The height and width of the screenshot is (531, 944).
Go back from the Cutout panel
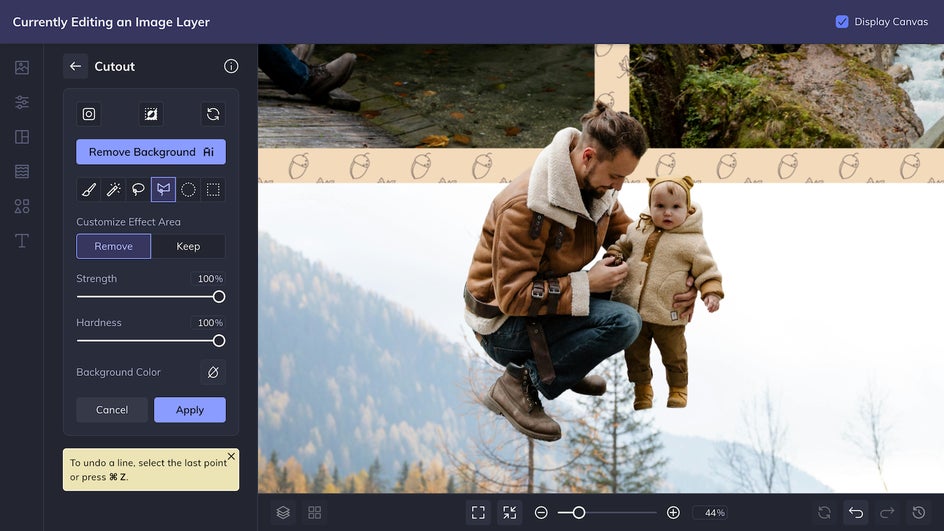tap(75, 66)
